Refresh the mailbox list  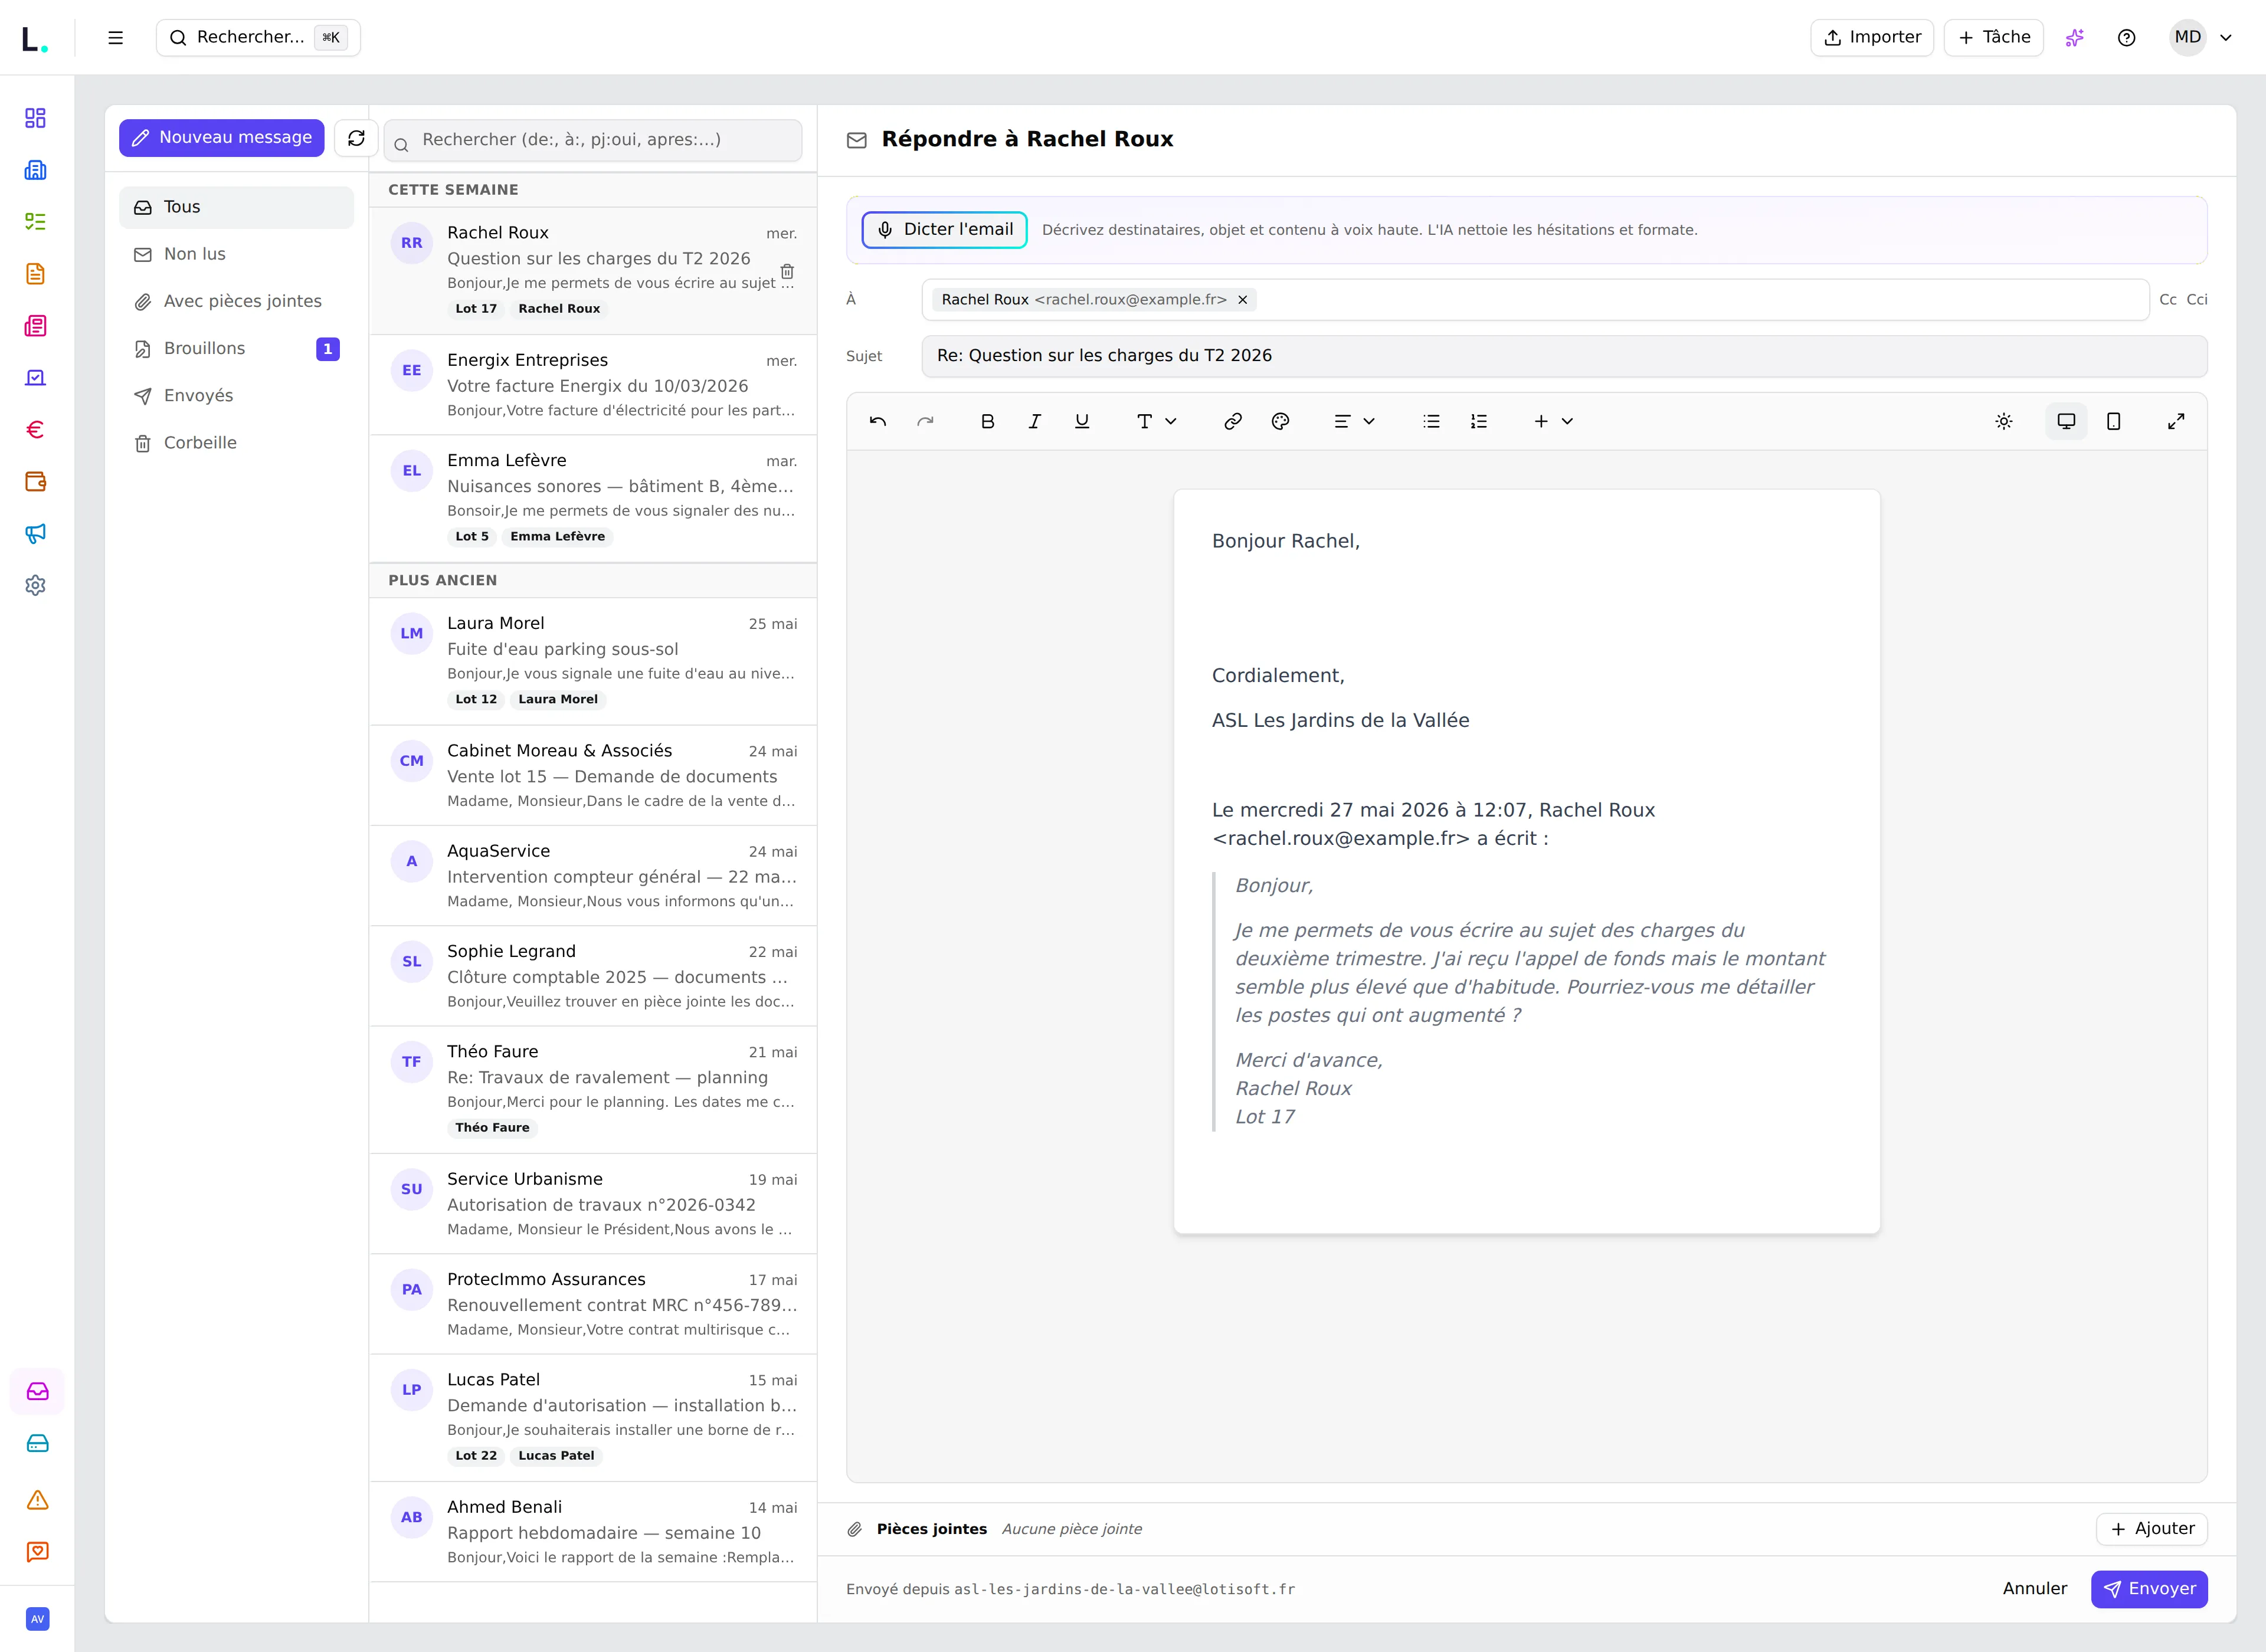click(356, 138)
